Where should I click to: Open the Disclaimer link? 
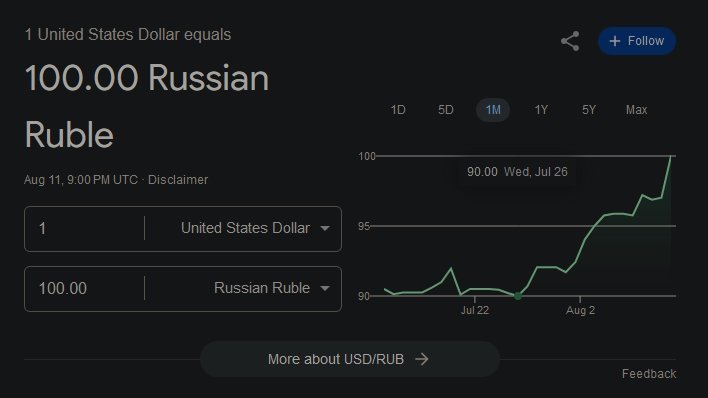tap(178, 180)
